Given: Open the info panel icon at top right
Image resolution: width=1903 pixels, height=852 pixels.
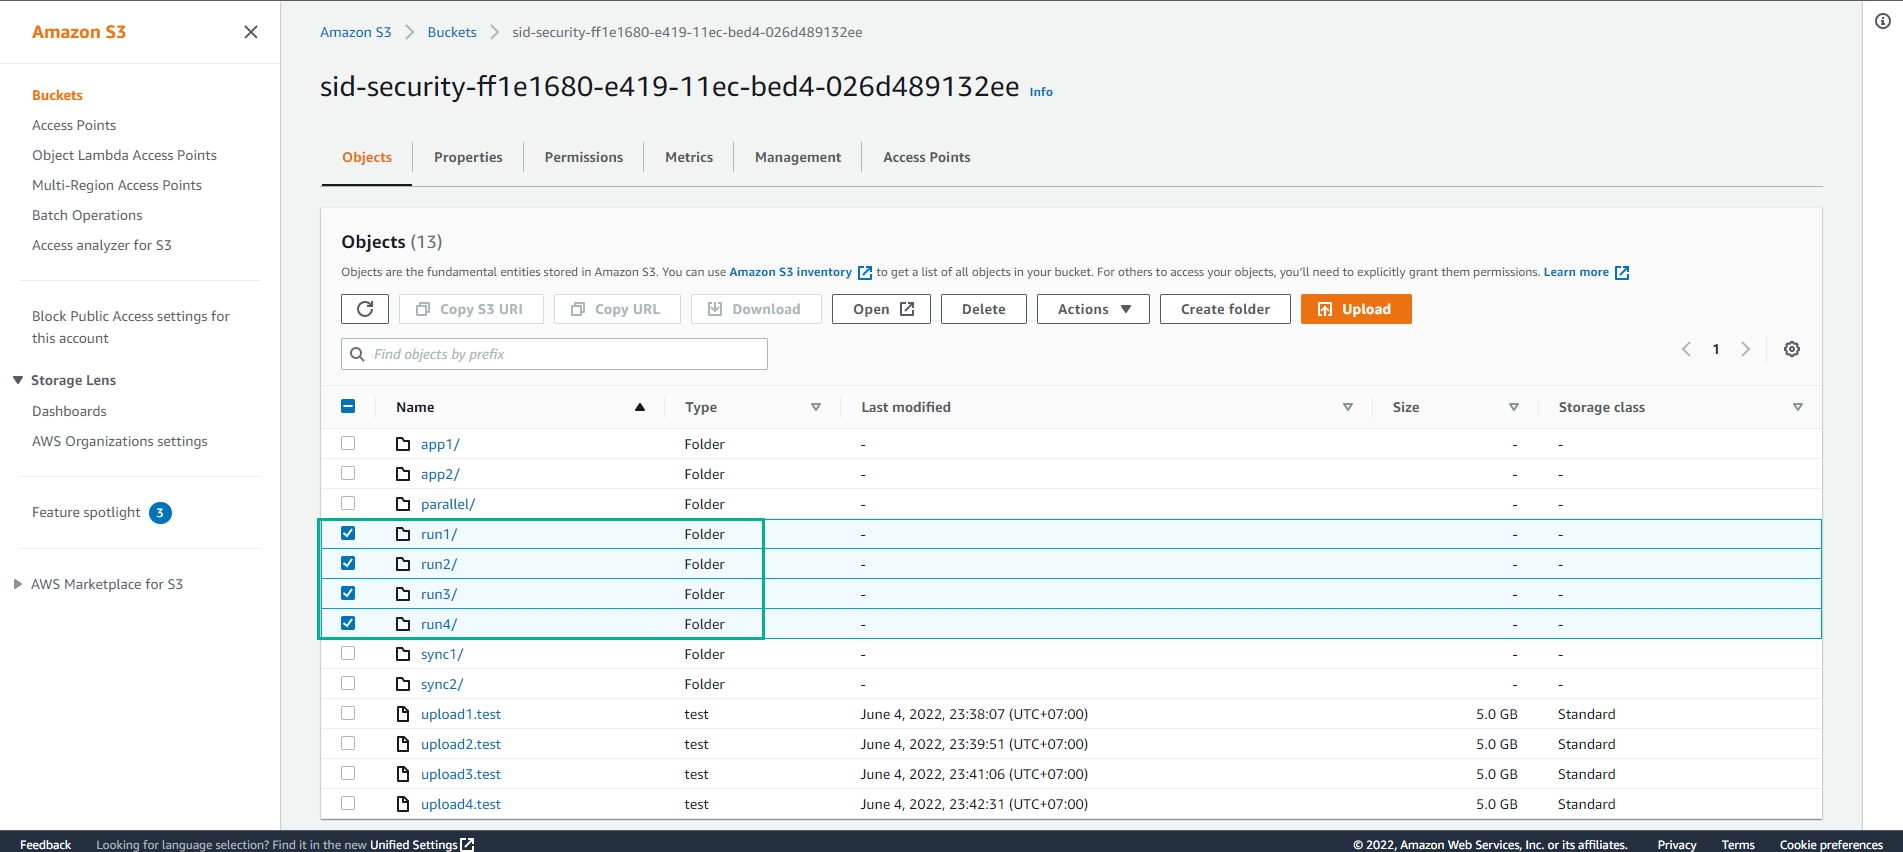Looking at the screenshot, I should (1883, 21).
